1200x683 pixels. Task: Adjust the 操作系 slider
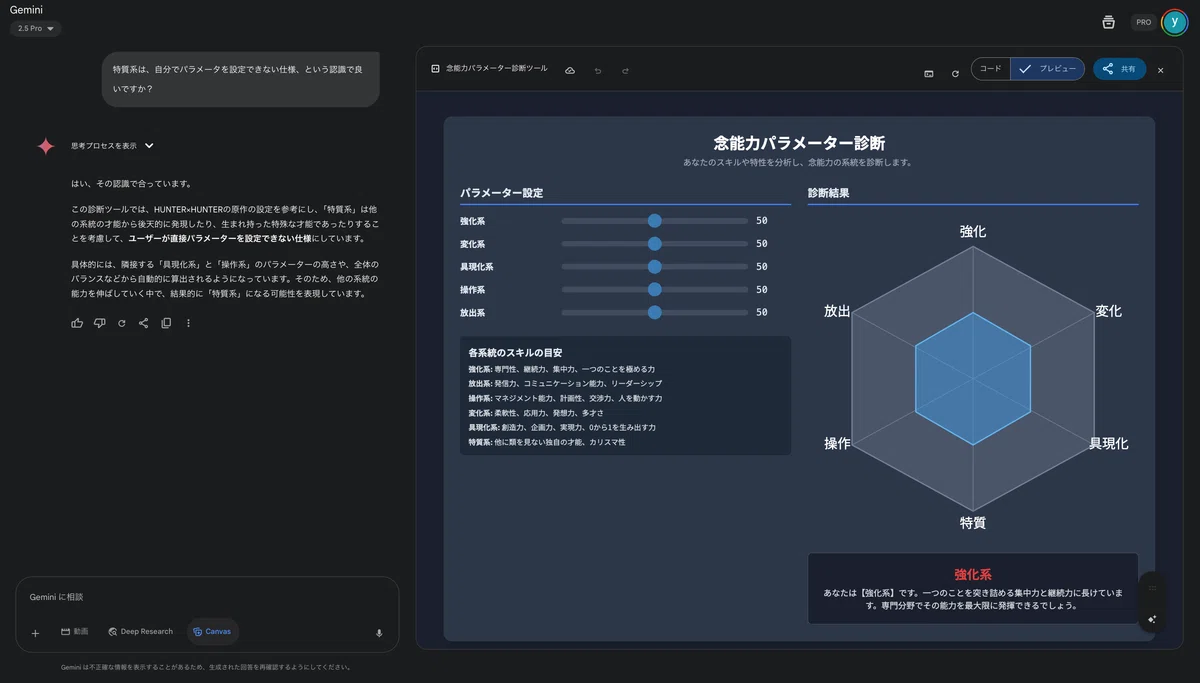pos(655,290)
